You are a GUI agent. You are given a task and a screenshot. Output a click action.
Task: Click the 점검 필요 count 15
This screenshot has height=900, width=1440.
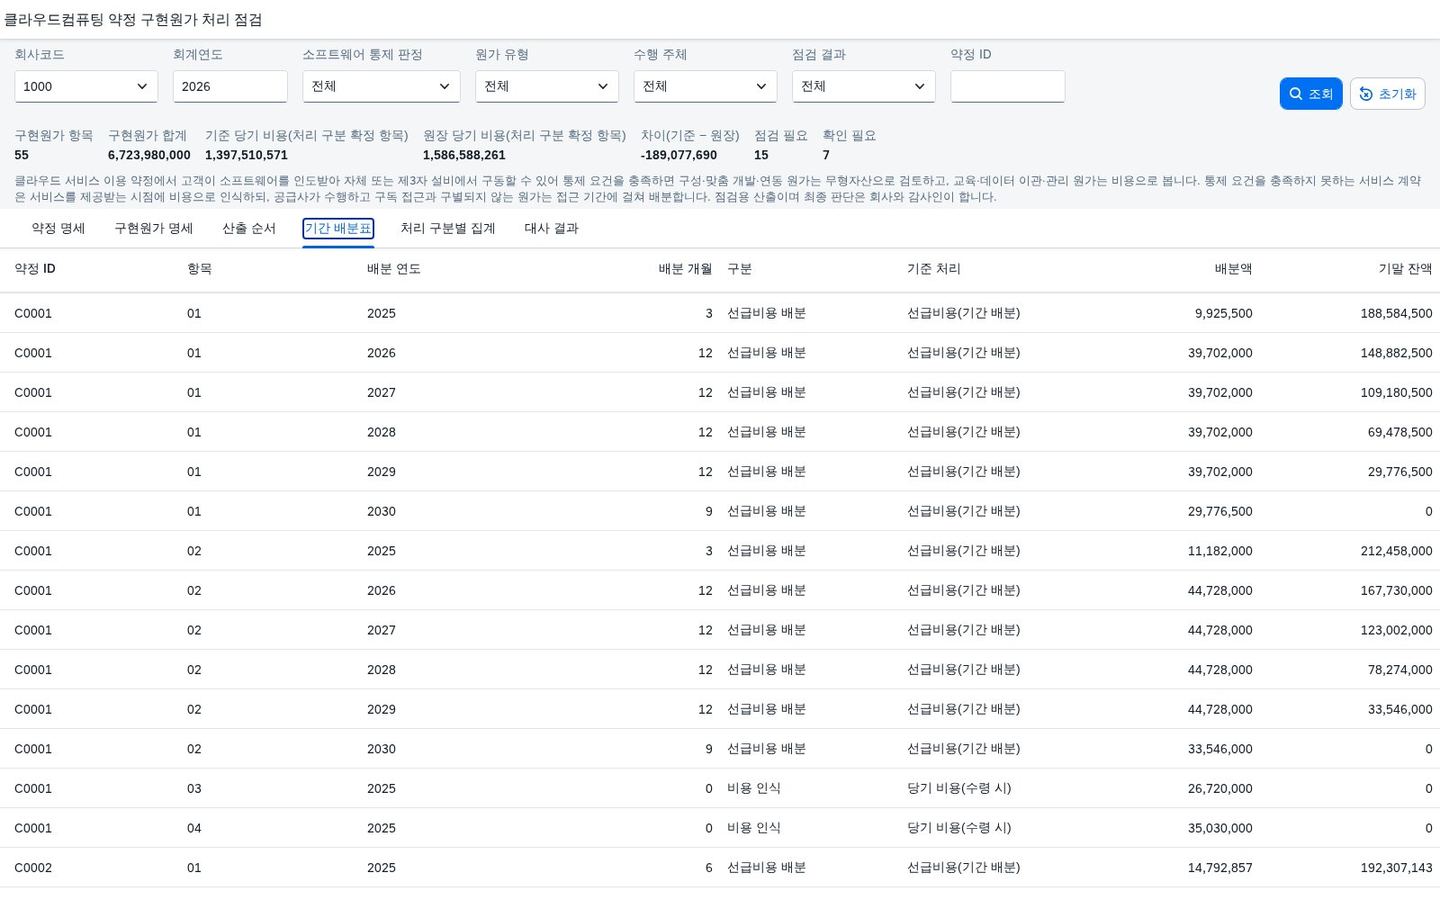(761, 155)
